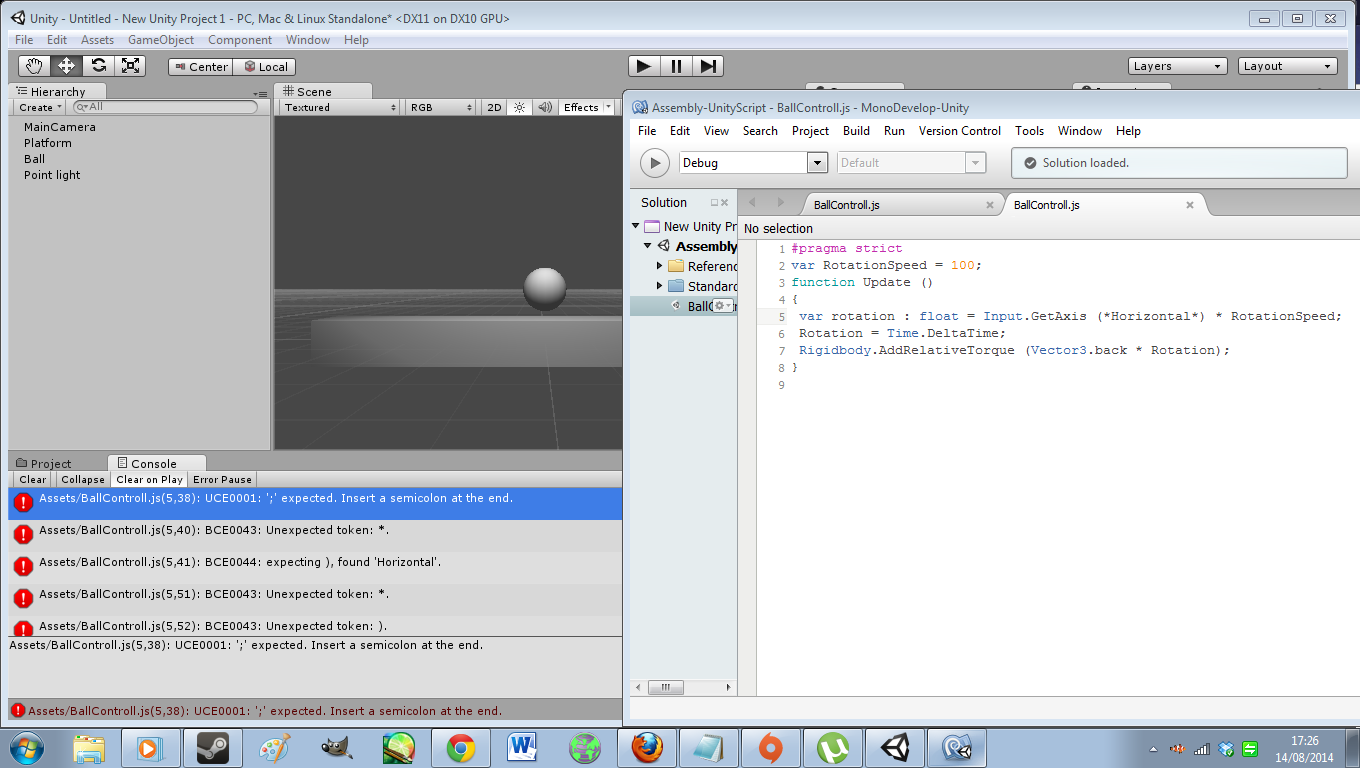The width and height of the screenshot is (1360, 768).
Task: Open the arrow dropdown beside Effects
Action: click(608, 107)
